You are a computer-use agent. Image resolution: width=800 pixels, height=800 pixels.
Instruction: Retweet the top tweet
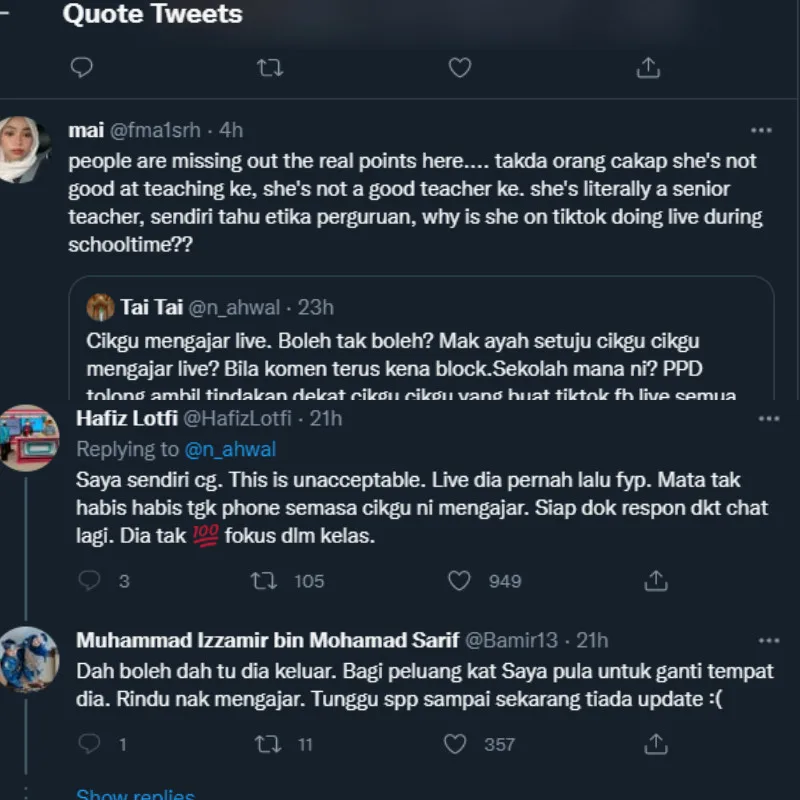(x=270, y=67)
